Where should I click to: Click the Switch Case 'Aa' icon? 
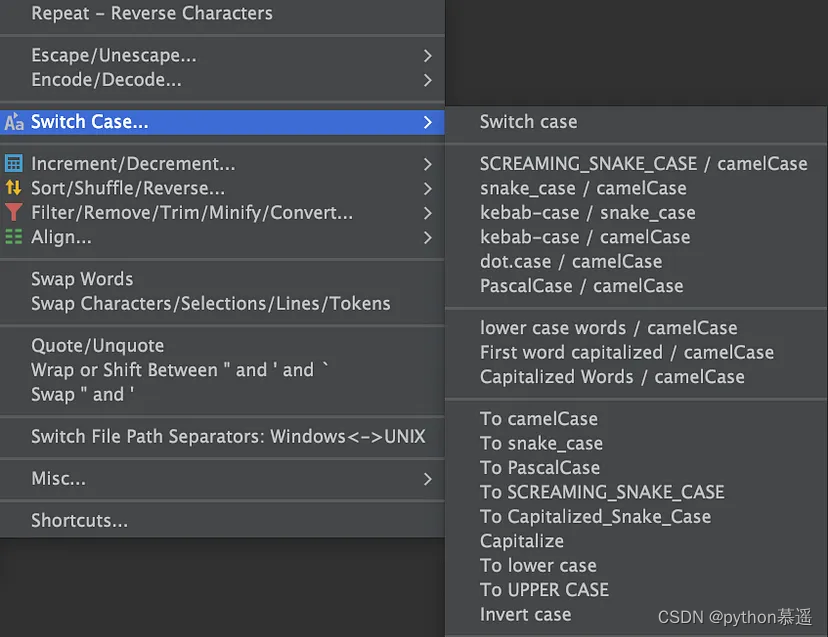pyautogui.click(x=14, y=122)
